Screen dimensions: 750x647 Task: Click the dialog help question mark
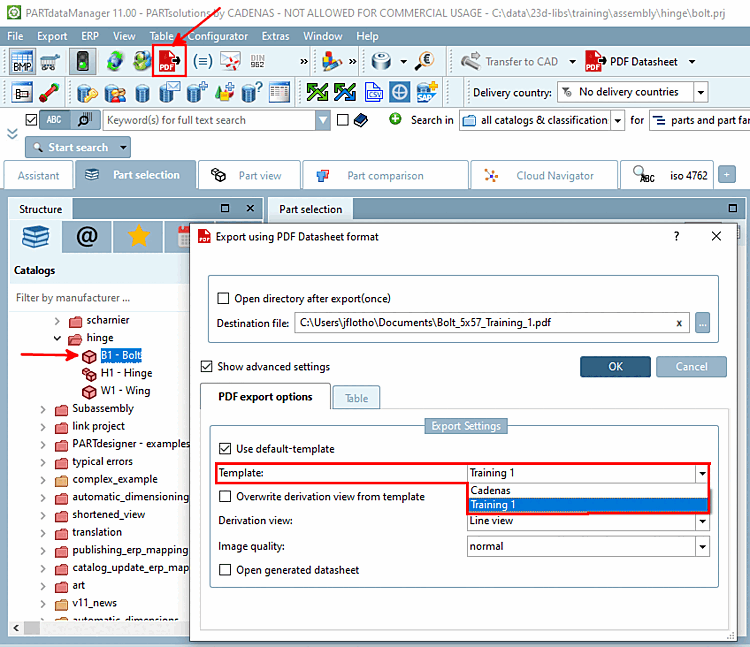[676, 236]
